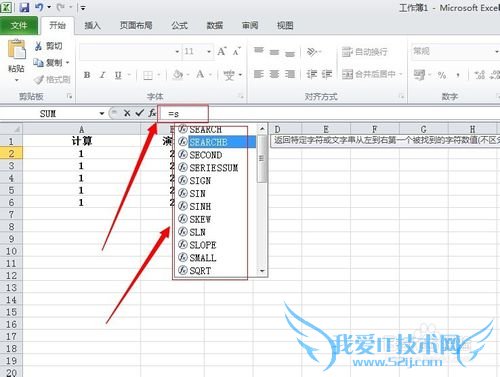This screenshot has height=377, width=500.
Task: Select SEARCHB in the function list
Action: [217, 142]
